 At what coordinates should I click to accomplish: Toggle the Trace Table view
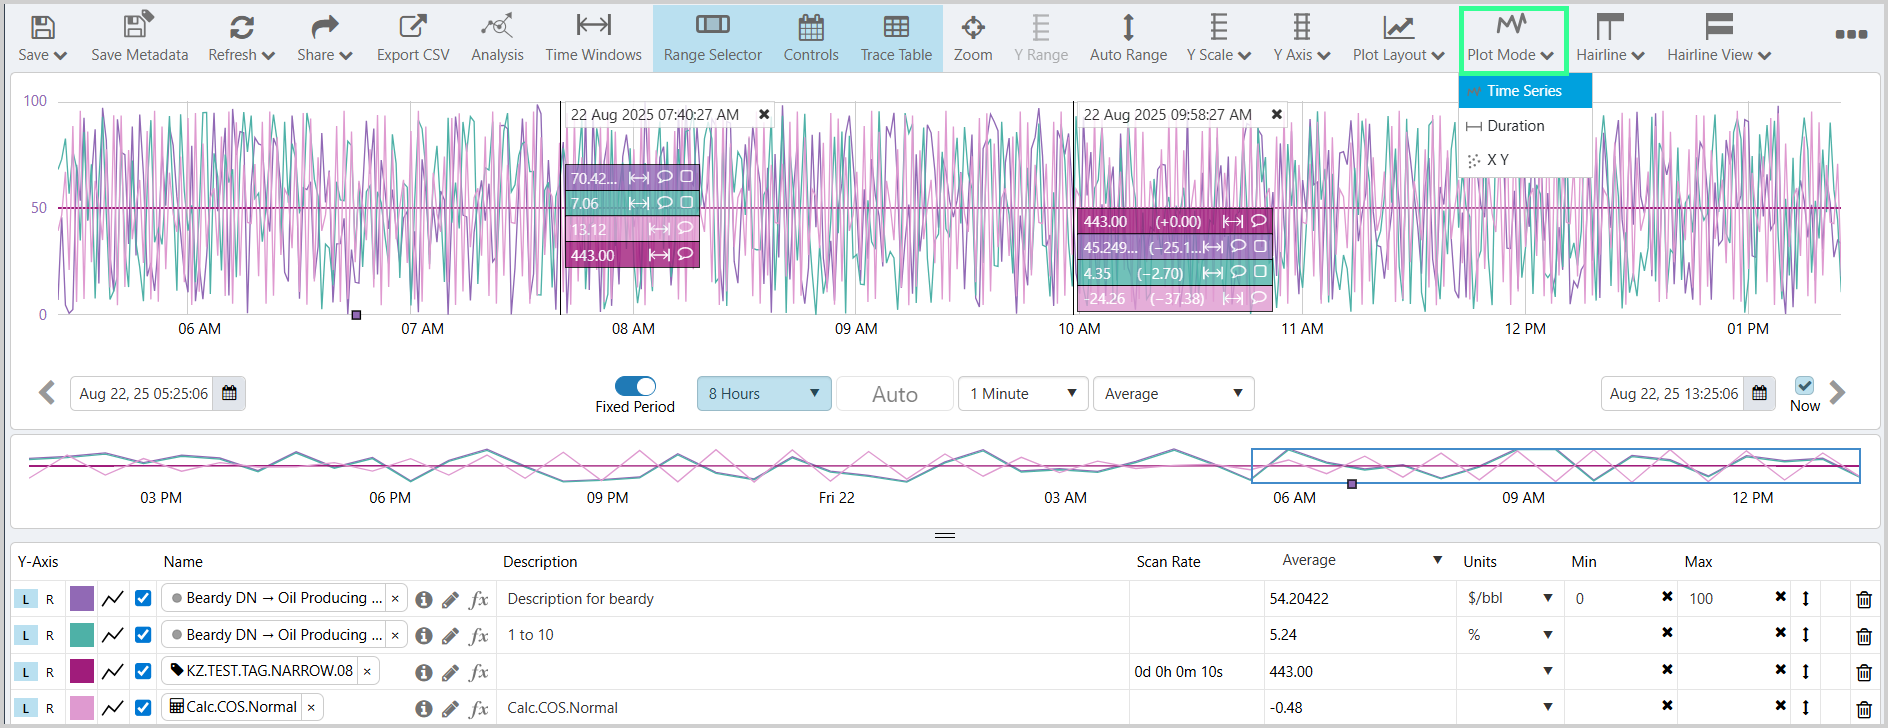point(896,38)
